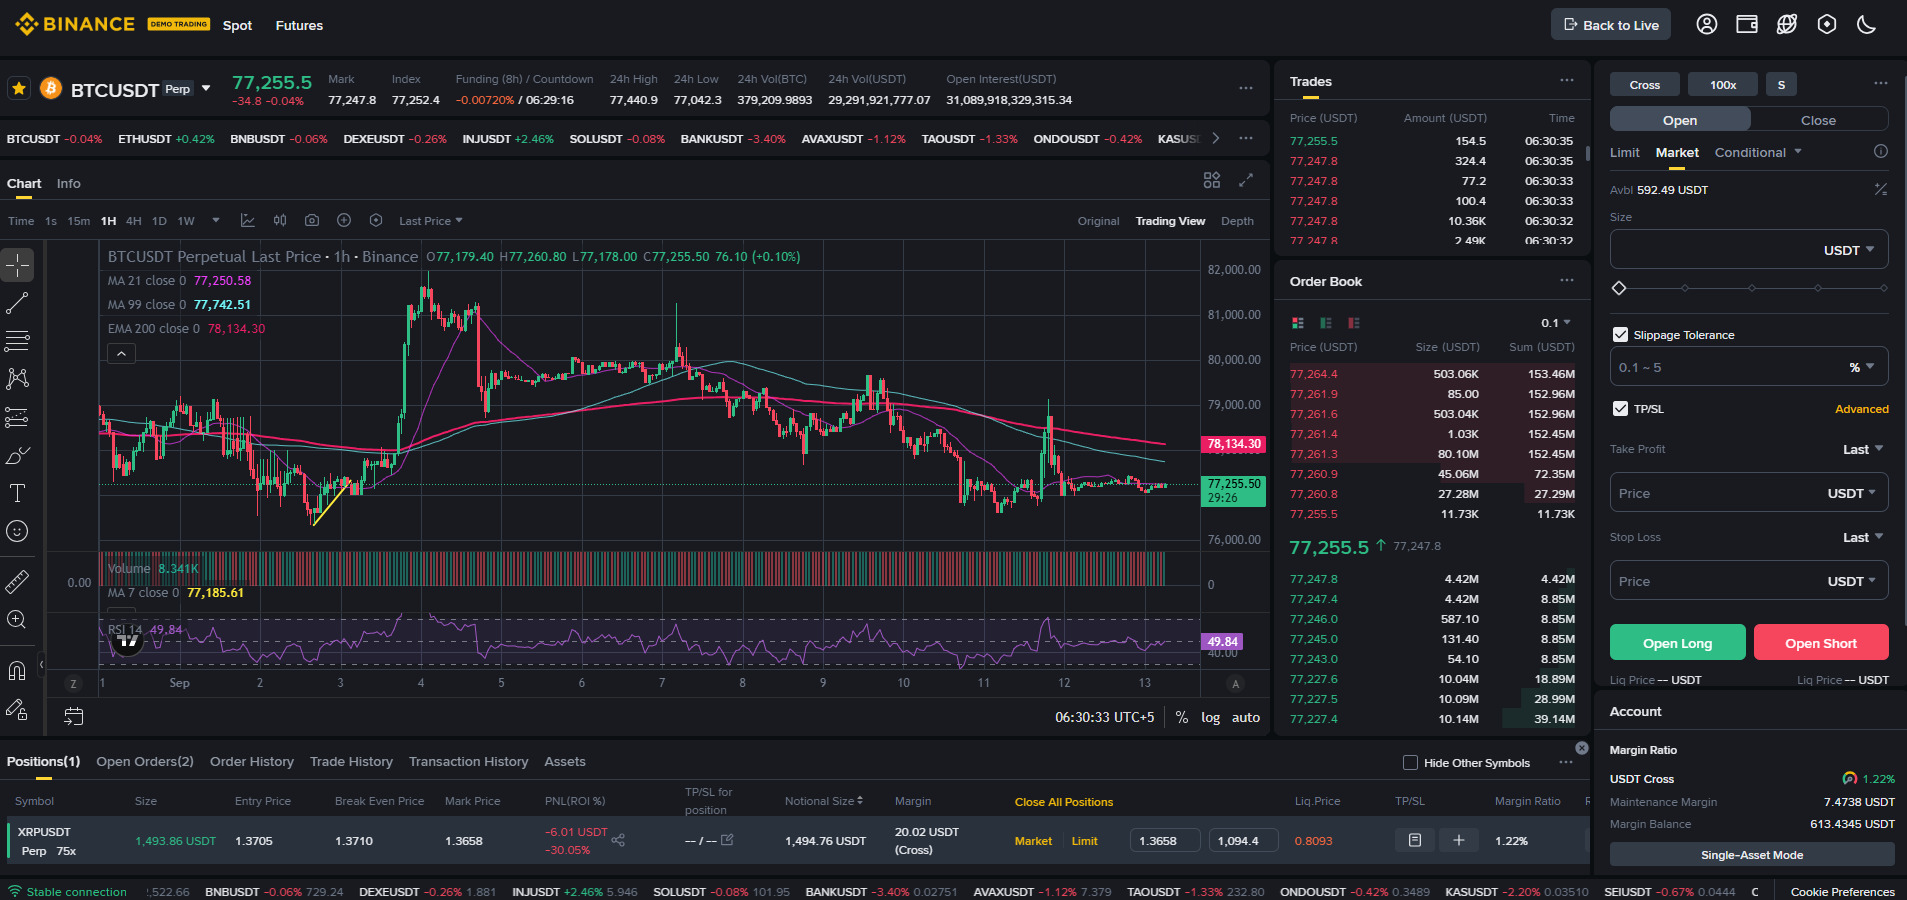Check Hide Other Symbols

(1410, 763)
